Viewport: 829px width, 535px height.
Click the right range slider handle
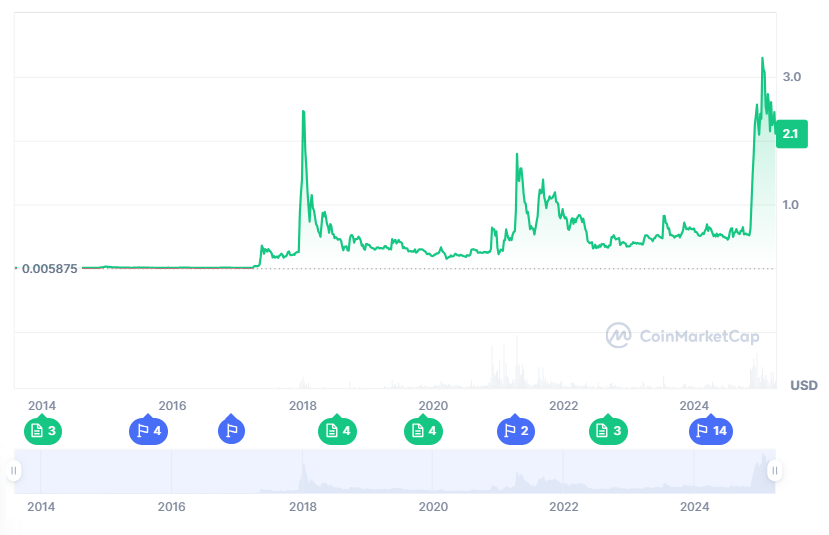coord(774,470)
